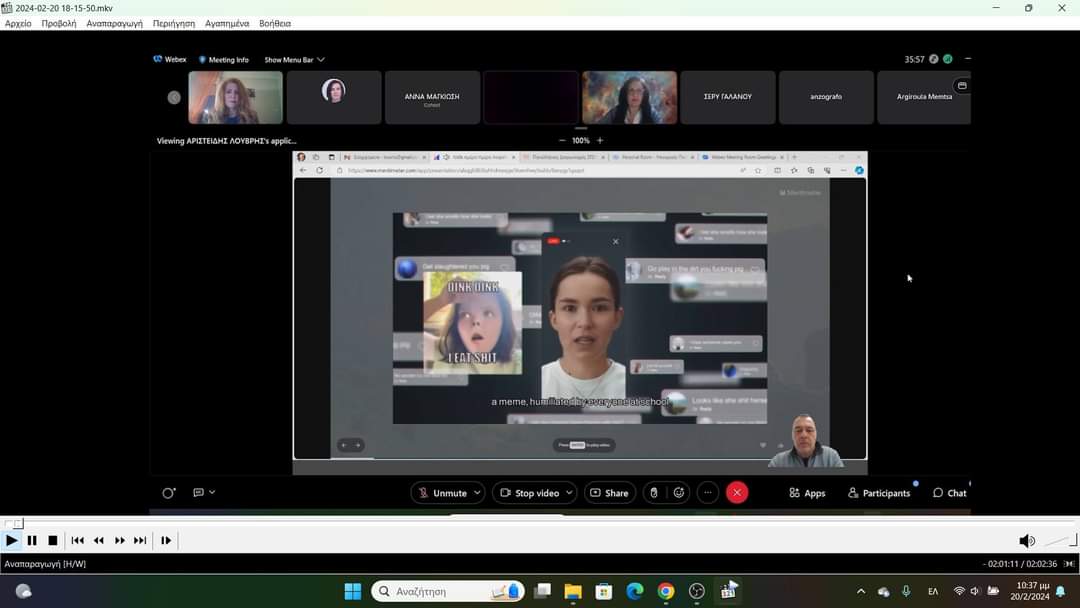1080x608 pixels.
Task: End the meeting with red X button
Action: click(x=737, y=493)
